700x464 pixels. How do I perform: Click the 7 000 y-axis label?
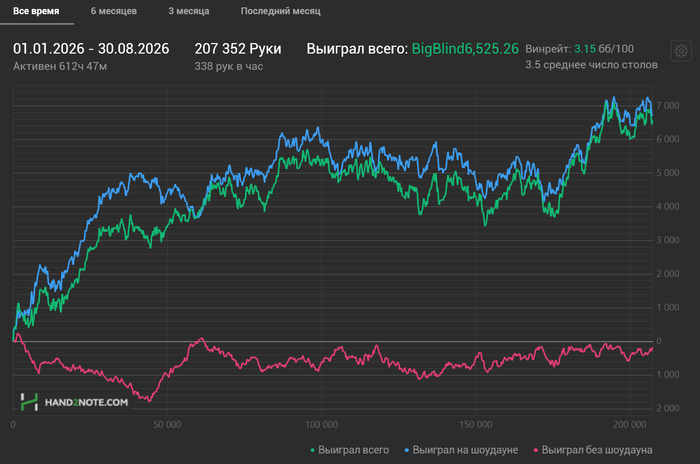(x=668, y=106)
